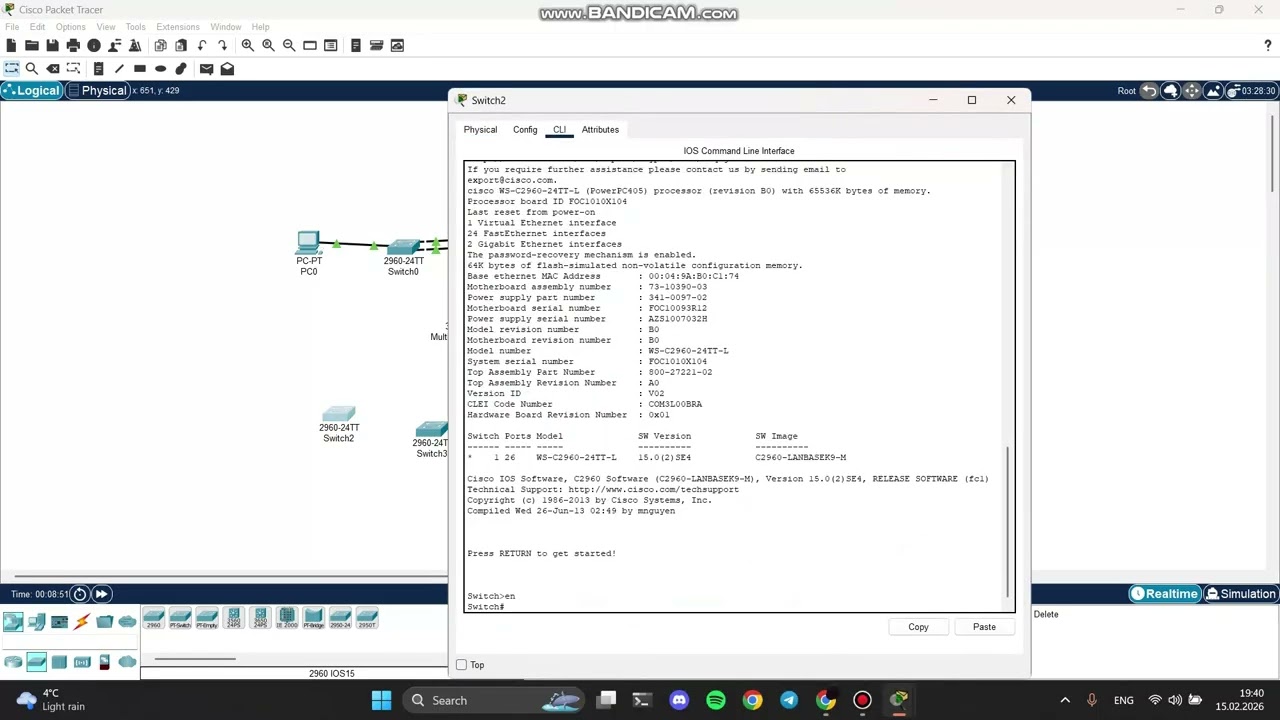Click the Move Object icon
1280x720 pixels.
click(x=1192, y=91)
